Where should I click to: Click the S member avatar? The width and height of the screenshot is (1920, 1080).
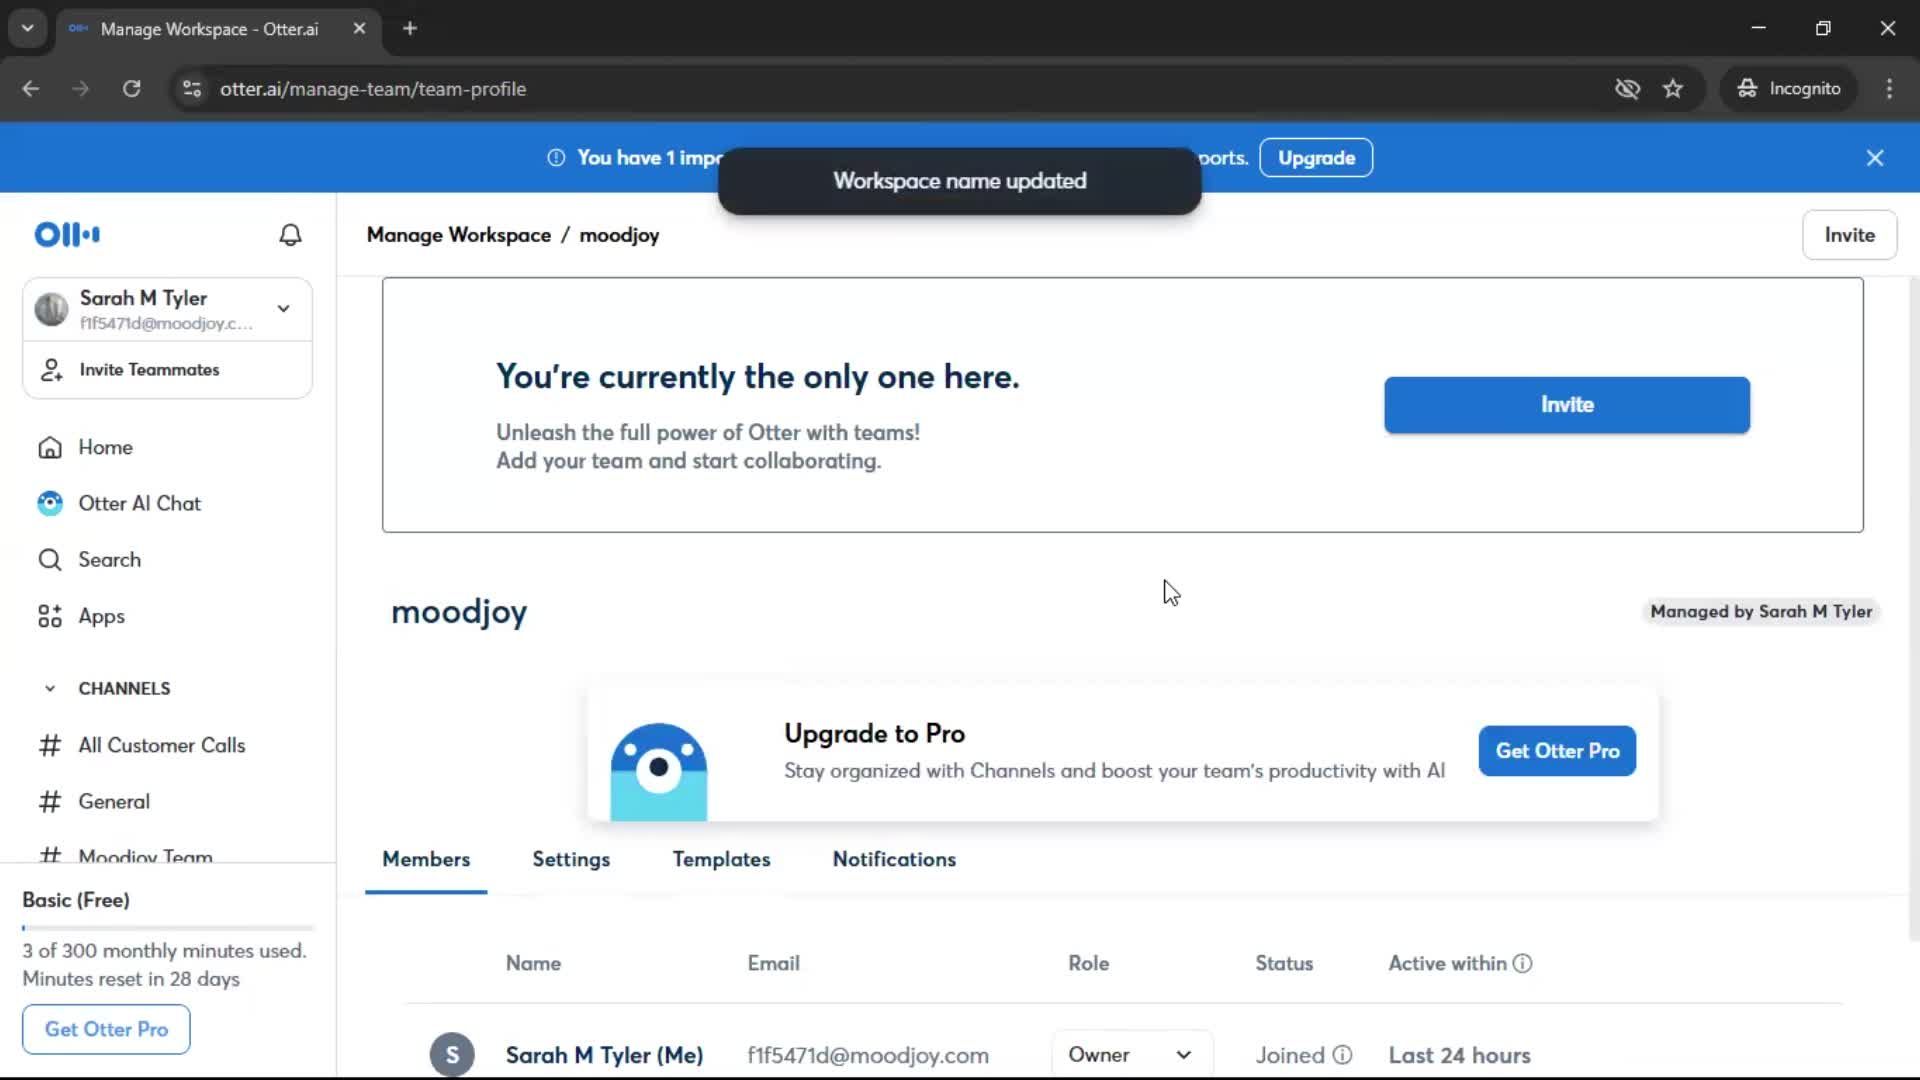pyautogui.click(x=452, y=1055)
